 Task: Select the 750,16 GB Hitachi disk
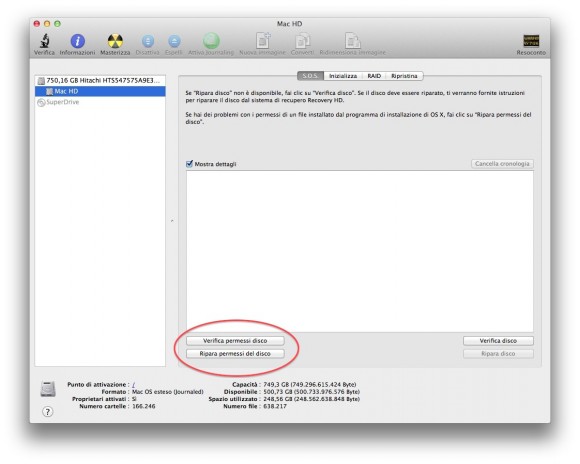100,80
